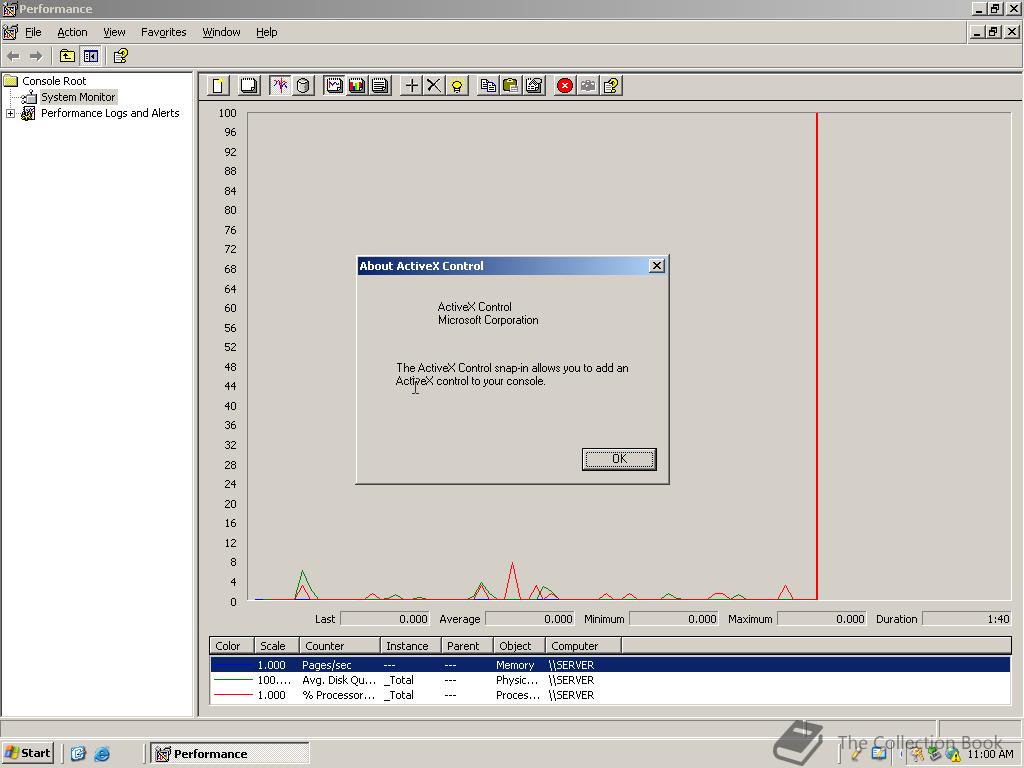Click the Performance taskbar button
Image resolution: width=1024 pixels, height=768 pixels.
[x=230, y=754]
